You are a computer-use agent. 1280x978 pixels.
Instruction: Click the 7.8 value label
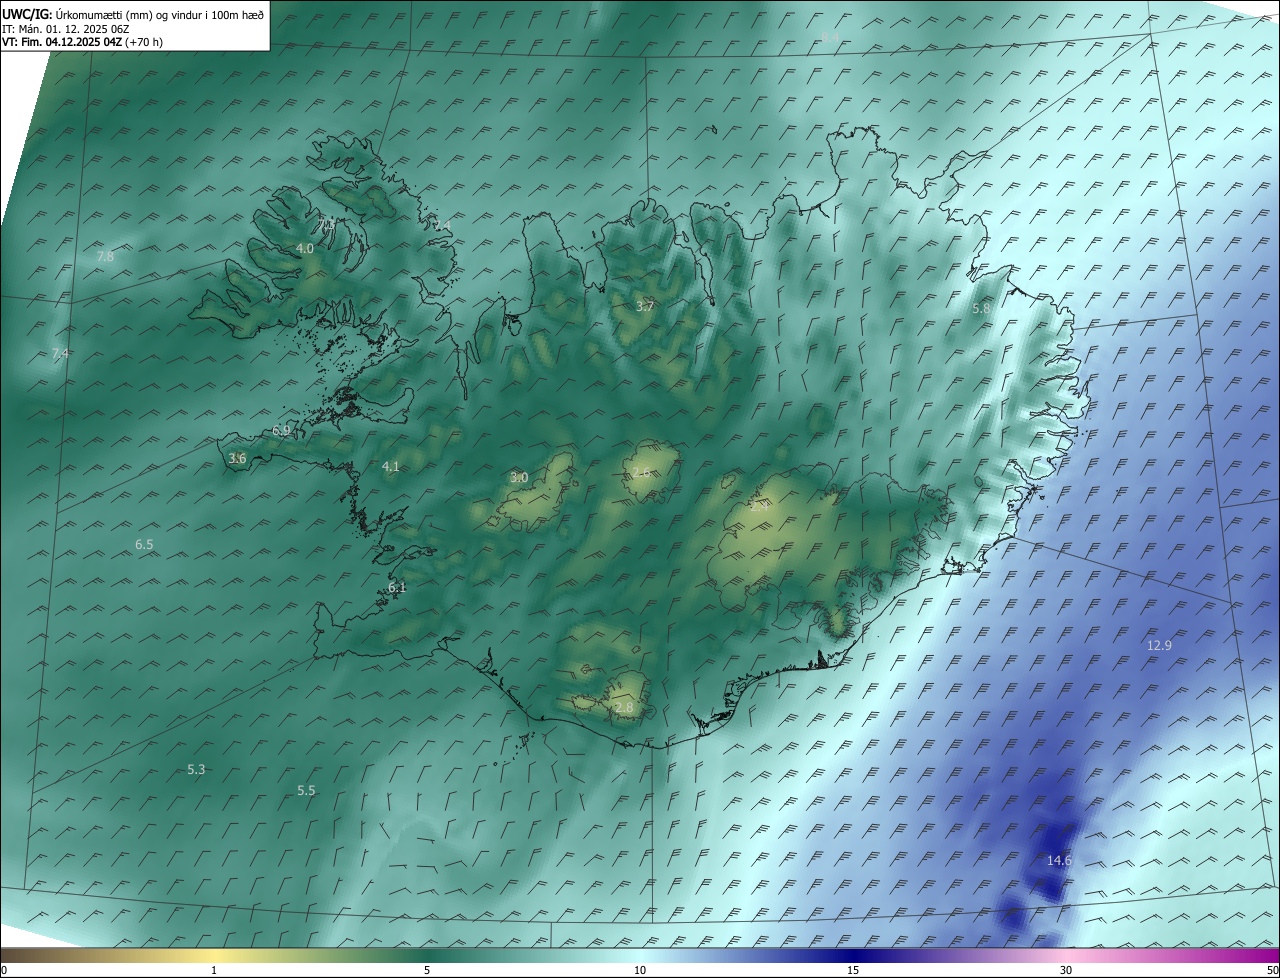[x=105, y=257]
